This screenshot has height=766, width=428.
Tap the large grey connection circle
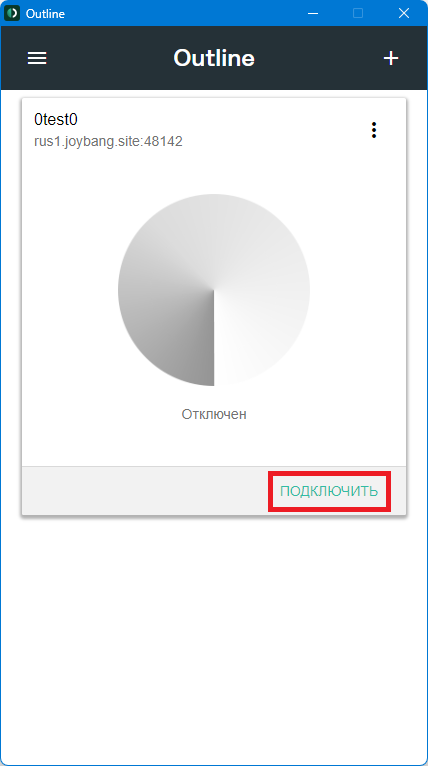214,290
